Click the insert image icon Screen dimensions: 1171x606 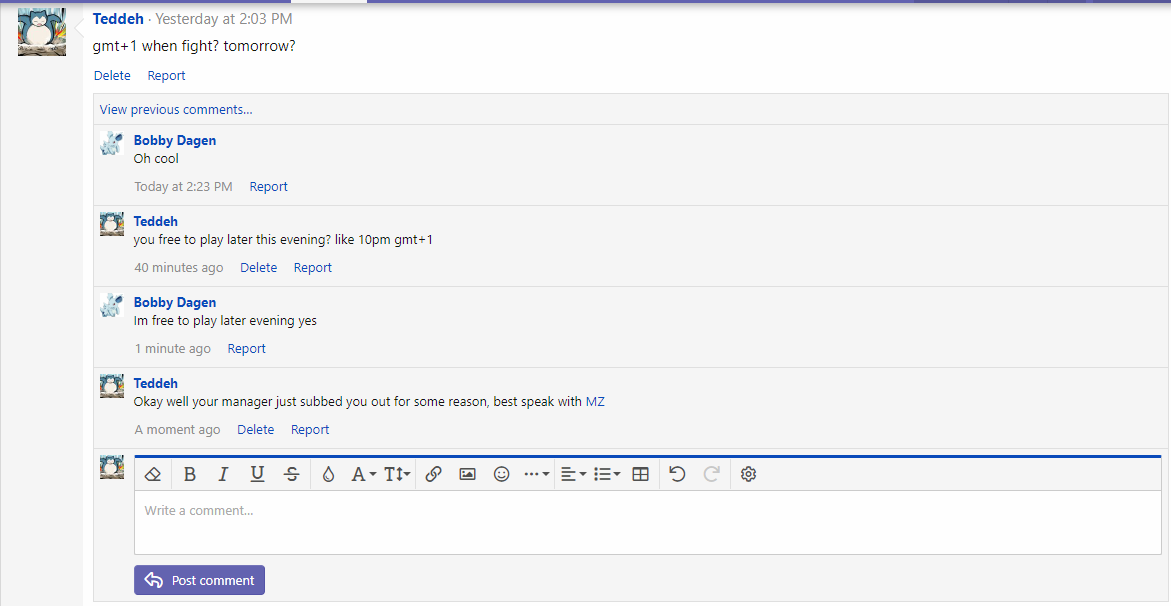point(467,474)
